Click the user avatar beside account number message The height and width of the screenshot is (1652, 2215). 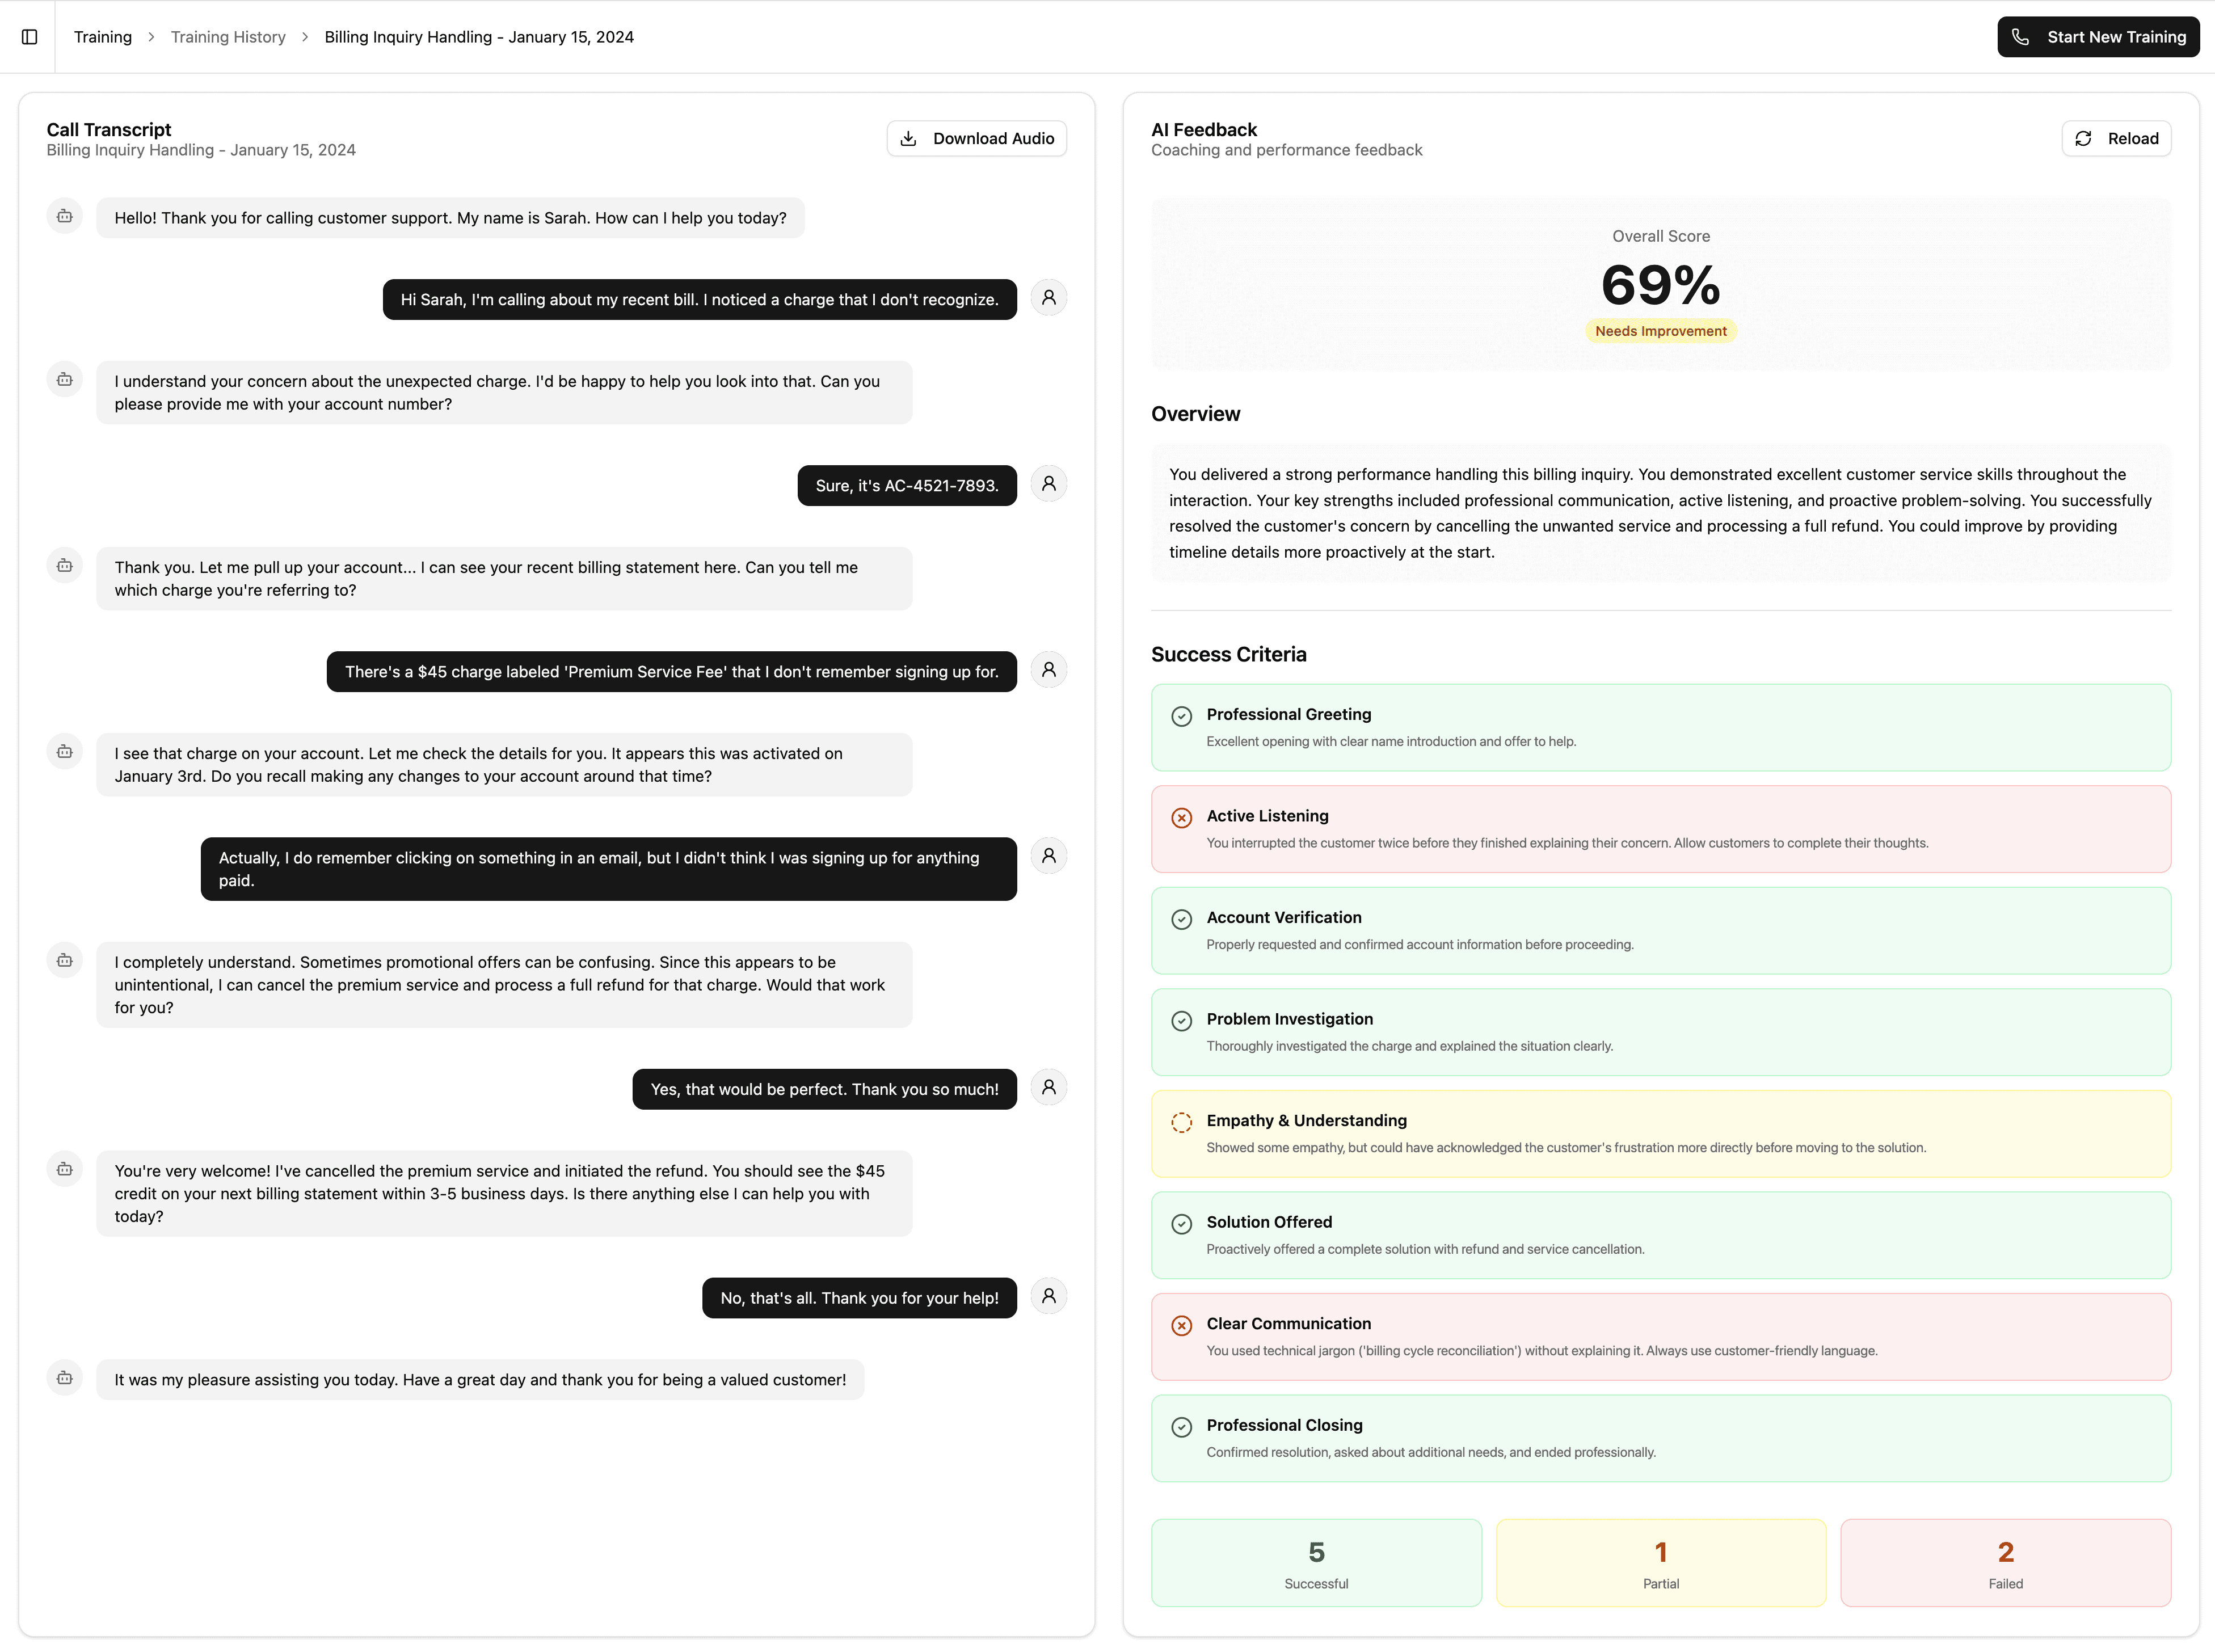(1048, 484)
